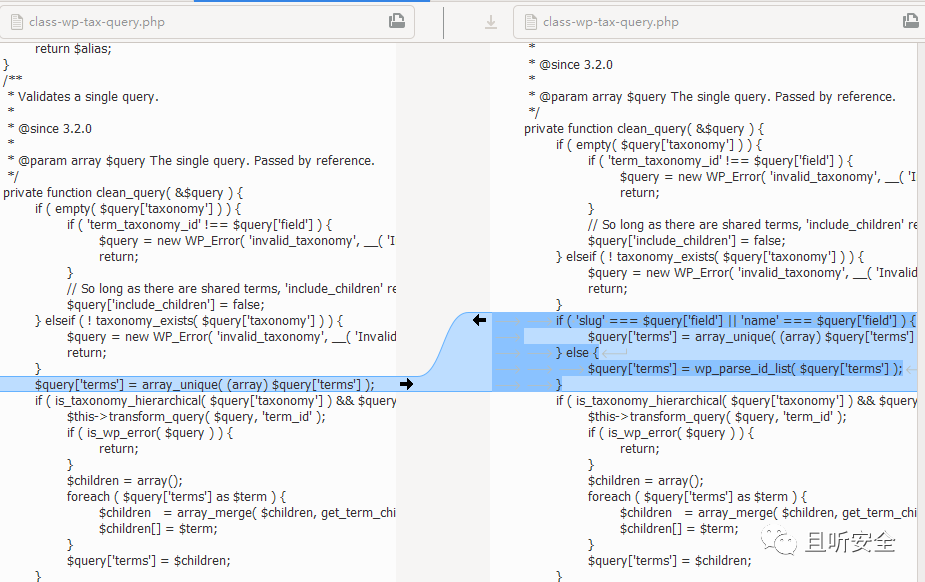Click the save icon in the left file header
This screenshot has width=925, height=582.
pos(397,22)
